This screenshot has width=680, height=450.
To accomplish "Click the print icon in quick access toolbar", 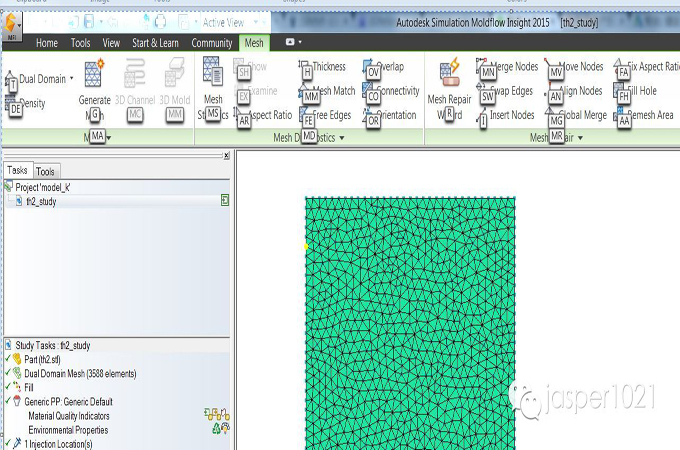I will (160, 22).
